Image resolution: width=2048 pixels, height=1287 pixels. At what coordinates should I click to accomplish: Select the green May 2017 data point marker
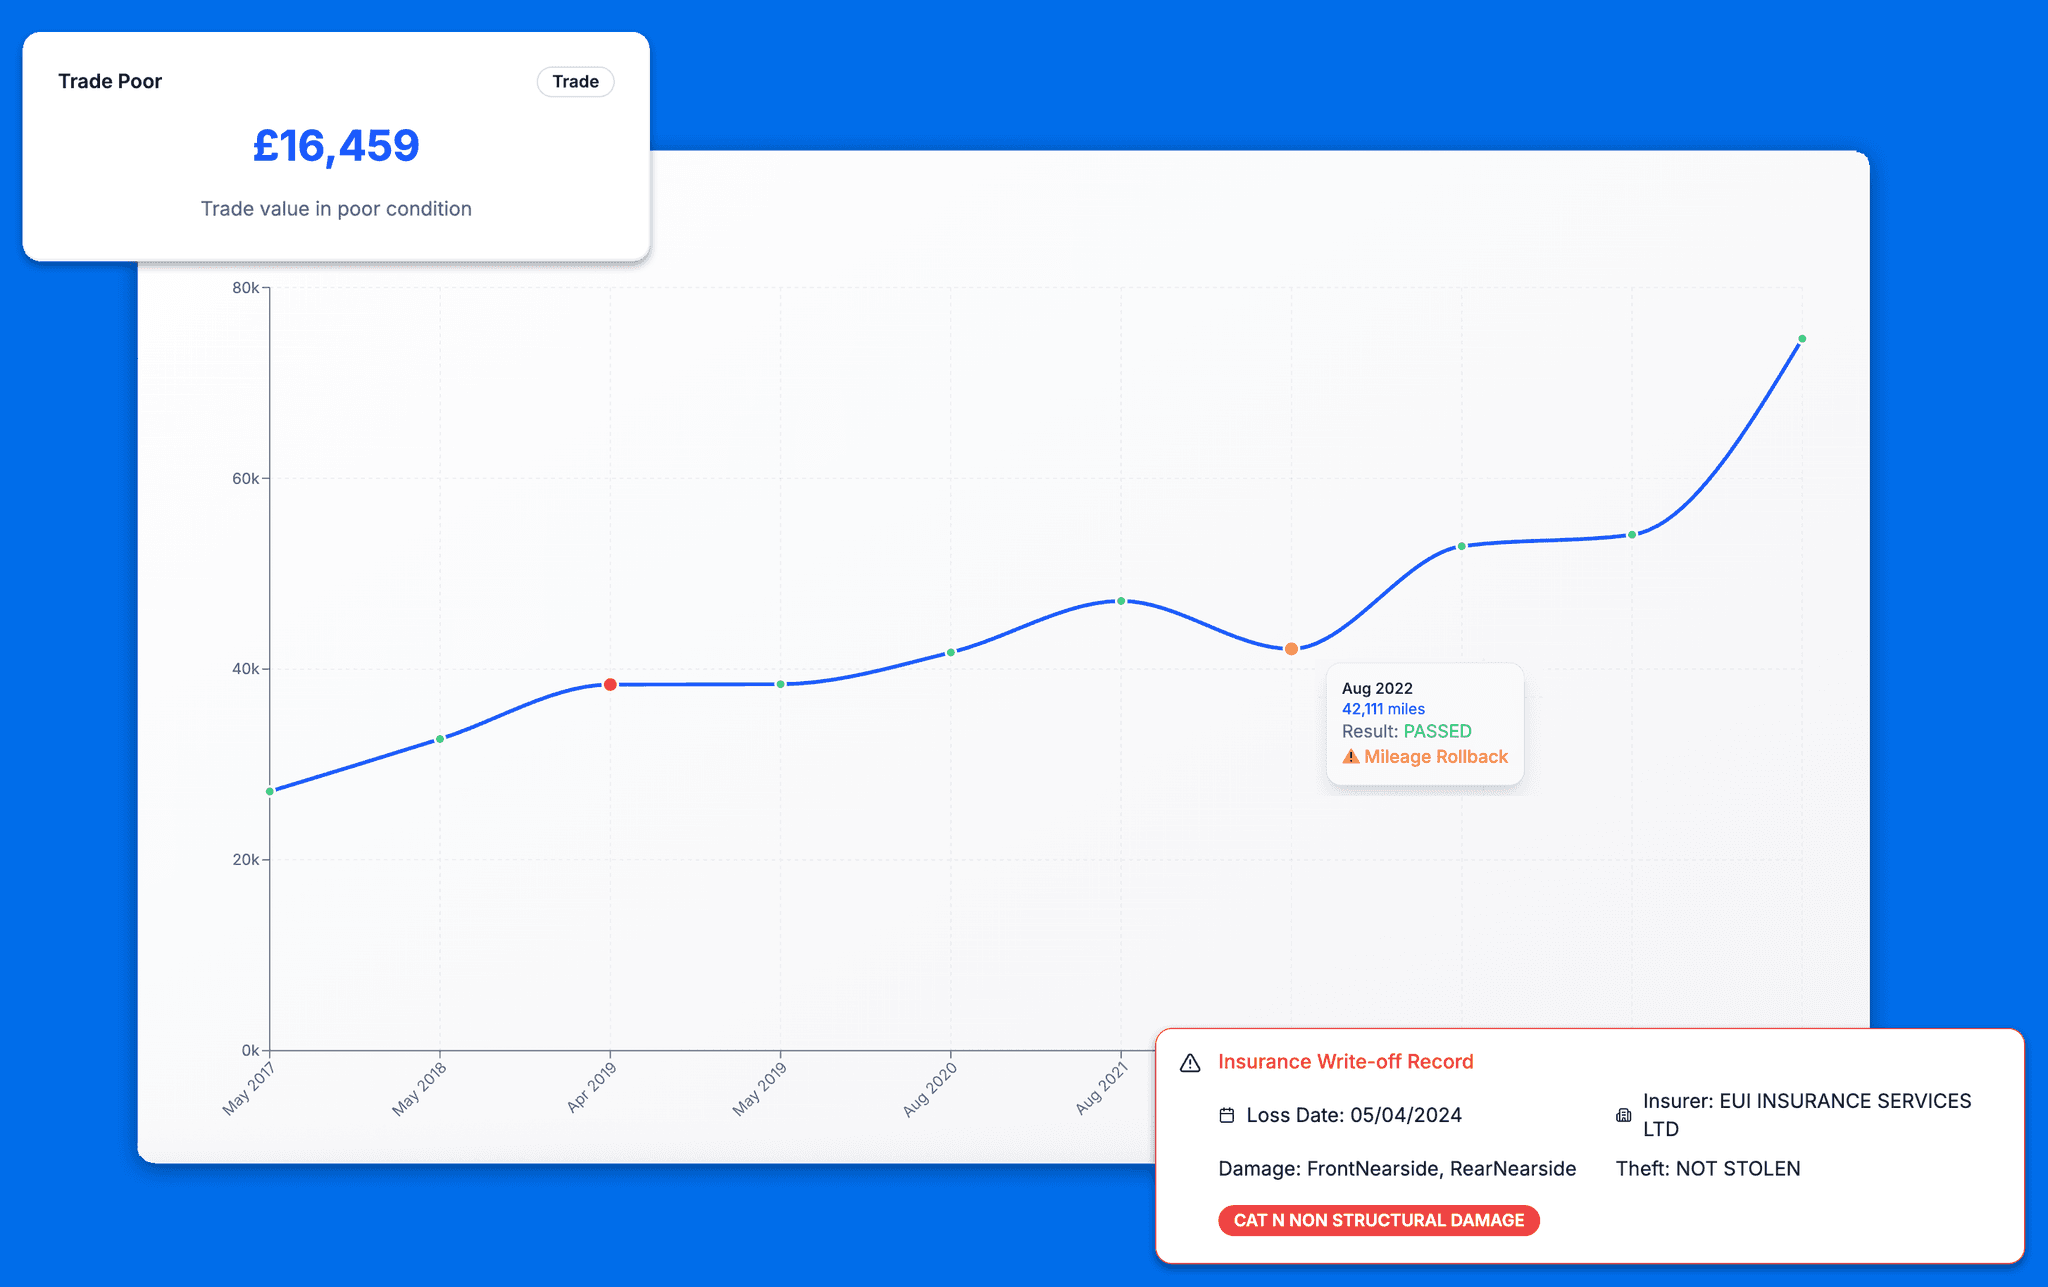pos(268,791)
